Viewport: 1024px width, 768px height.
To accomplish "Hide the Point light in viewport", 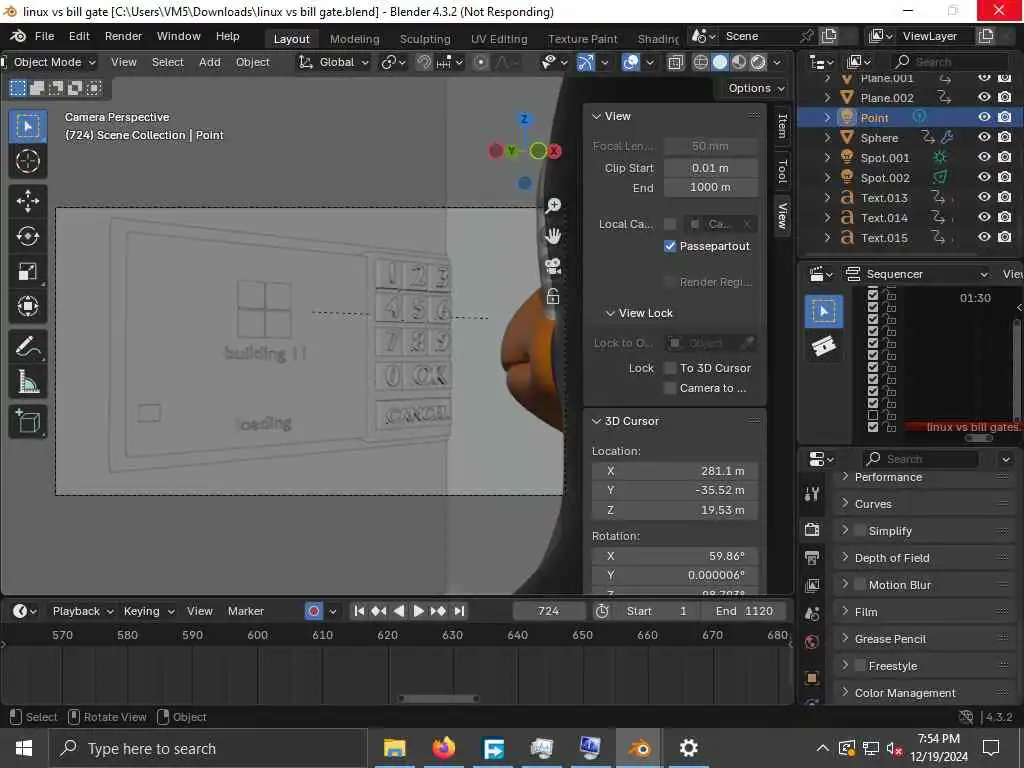I will 984,118.
